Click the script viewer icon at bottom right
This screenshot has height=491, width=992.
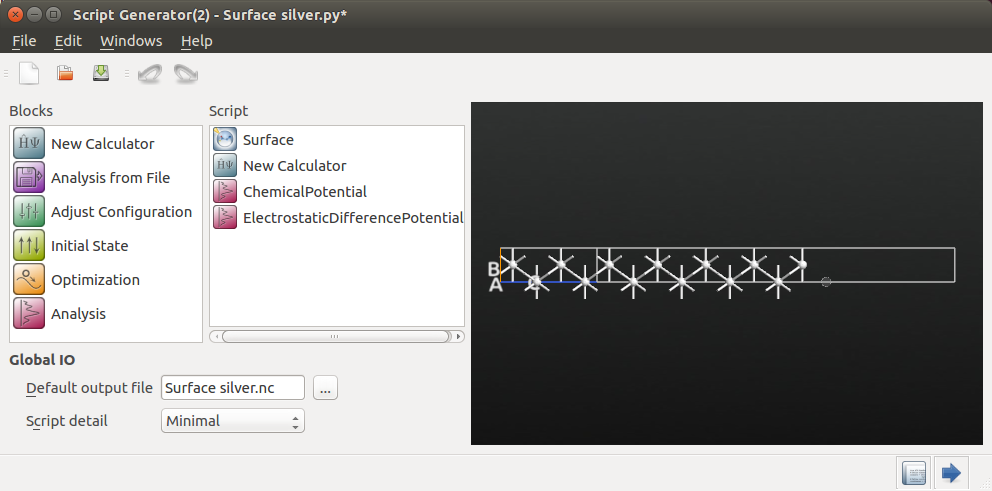click(914, 473)
